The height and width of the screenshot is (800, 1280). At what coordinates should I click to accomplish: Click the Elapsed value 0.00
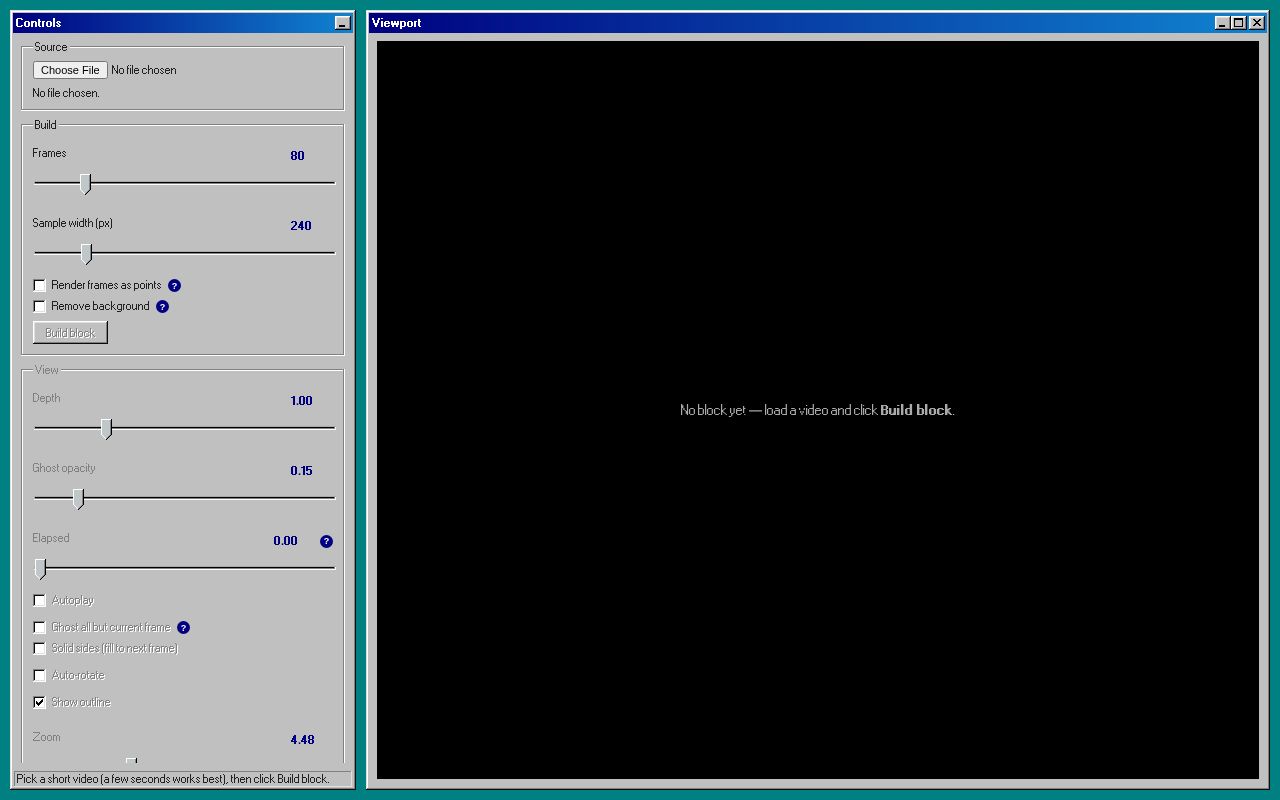tap(285, 541)
